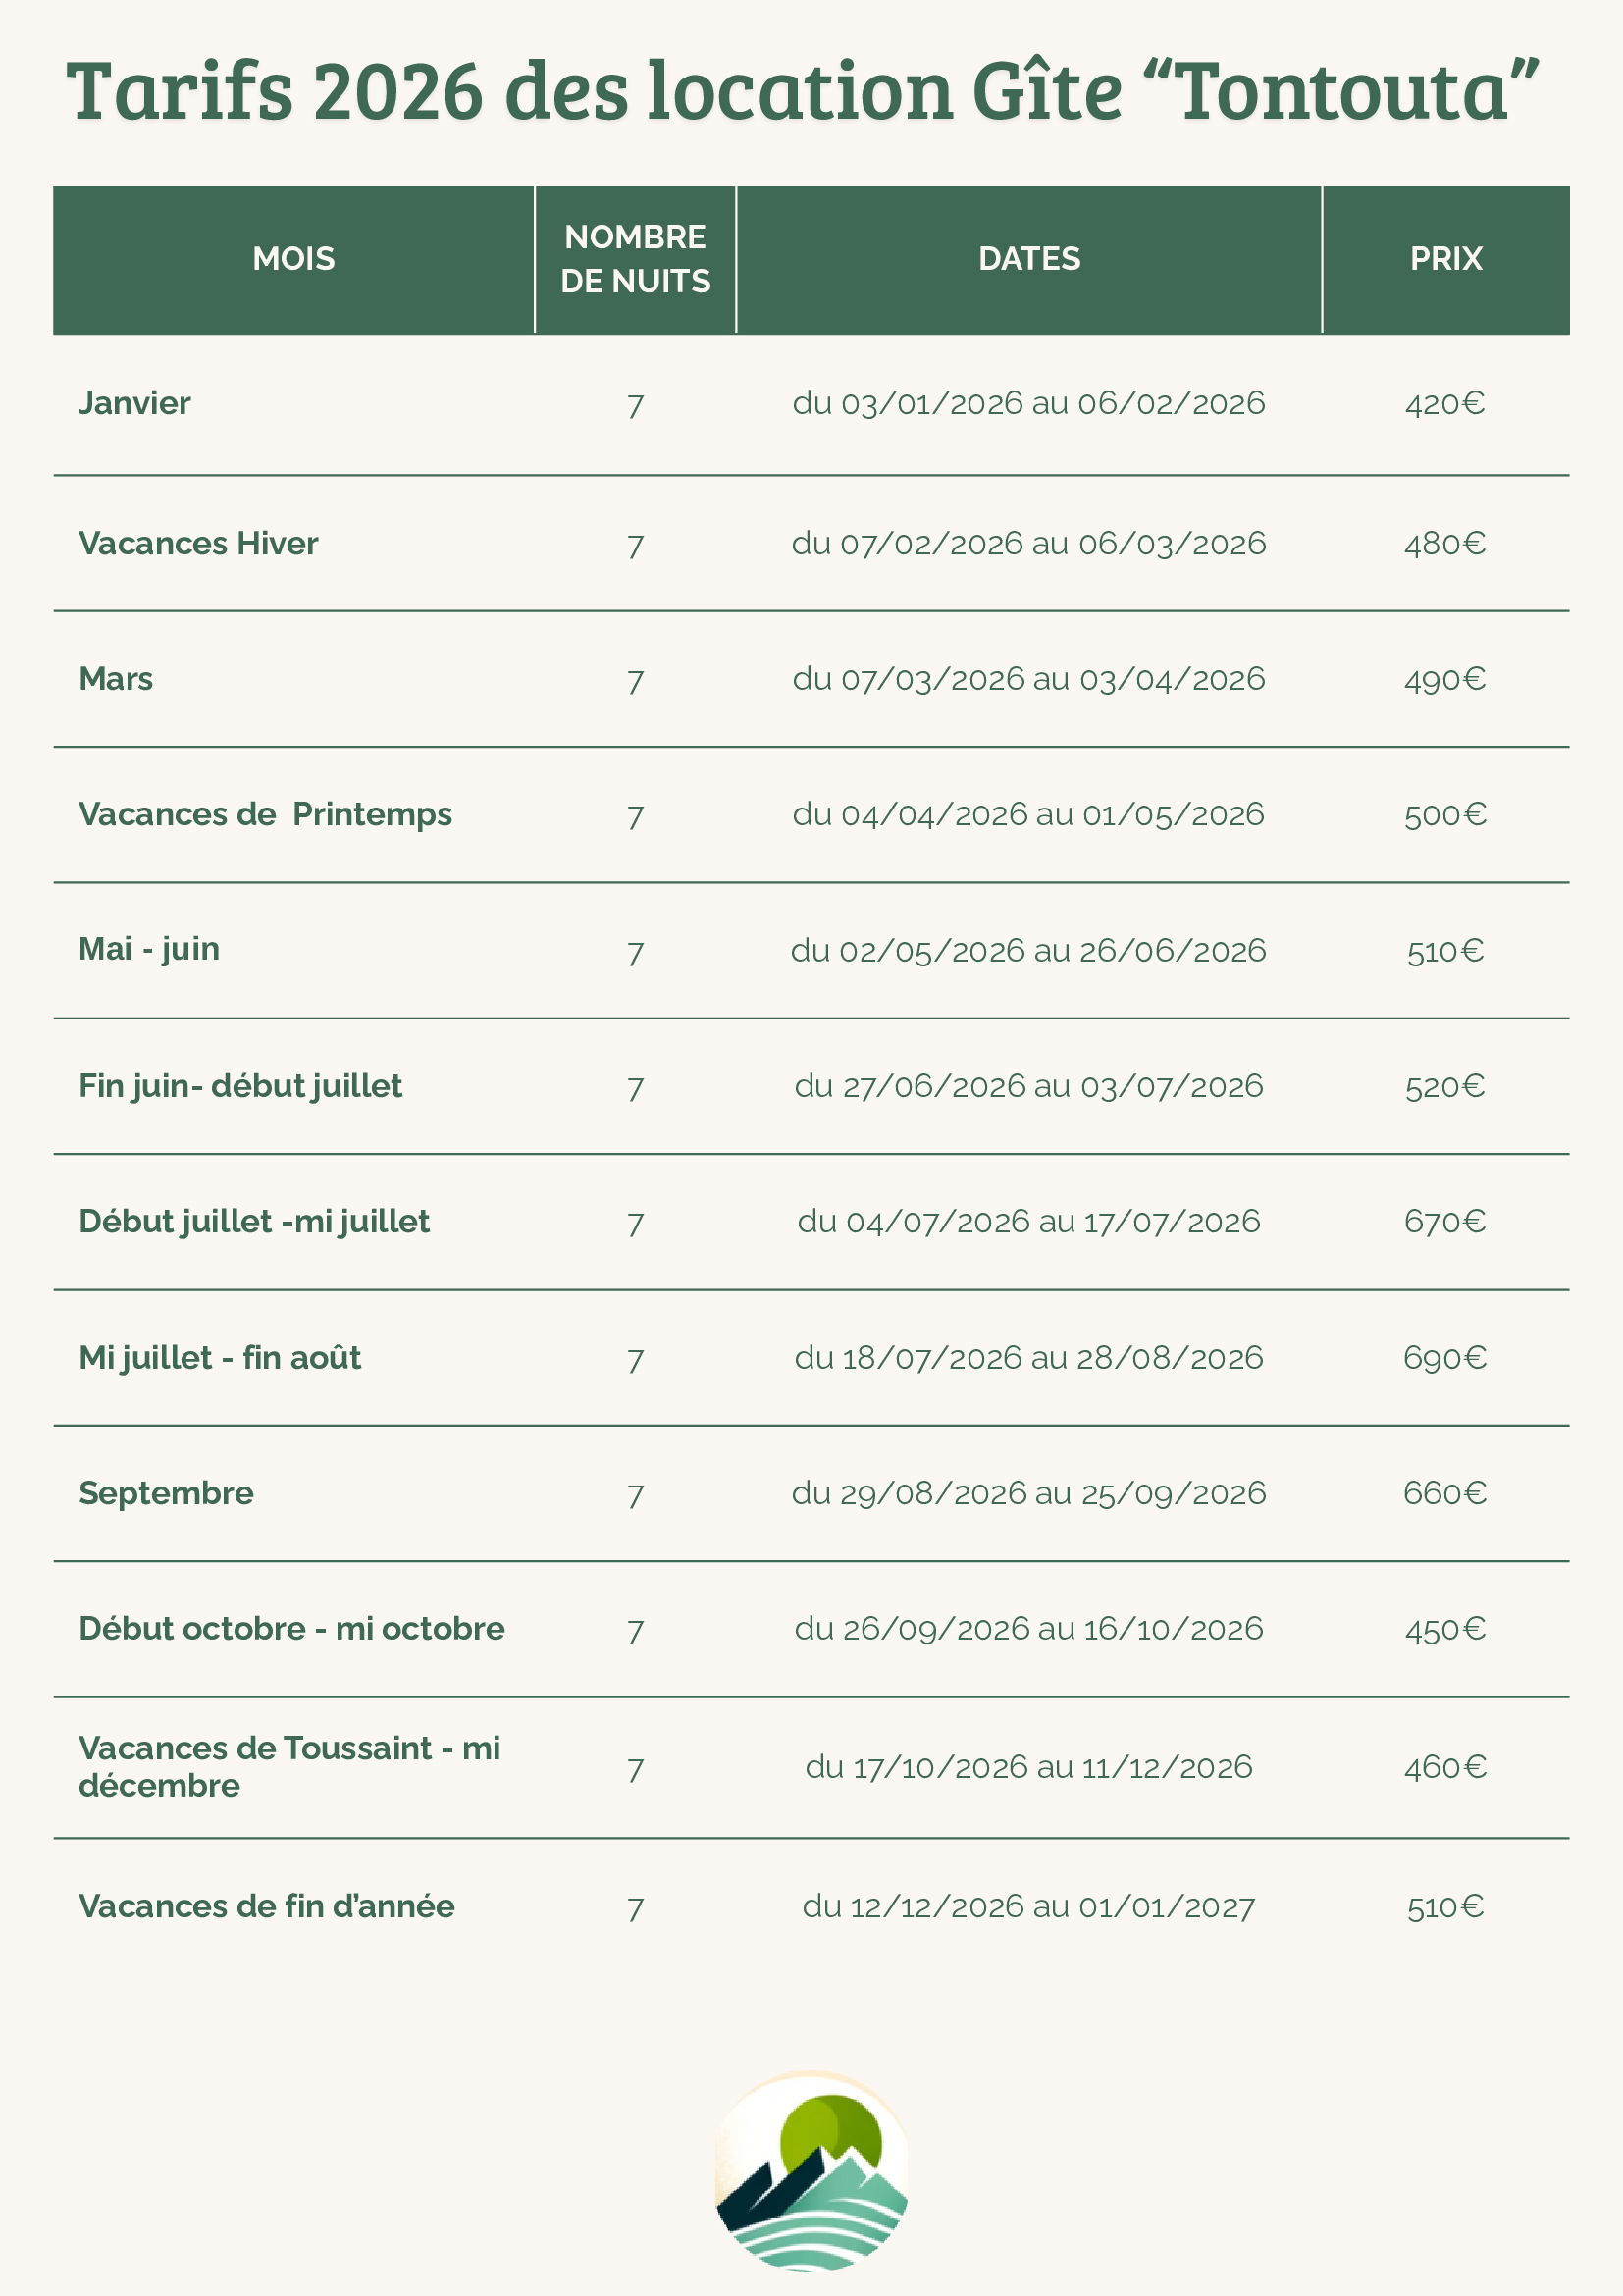Screen dimensions: 1623x2296
Task: Click the 520€ price cell
Action: tap(1445, 1086)
